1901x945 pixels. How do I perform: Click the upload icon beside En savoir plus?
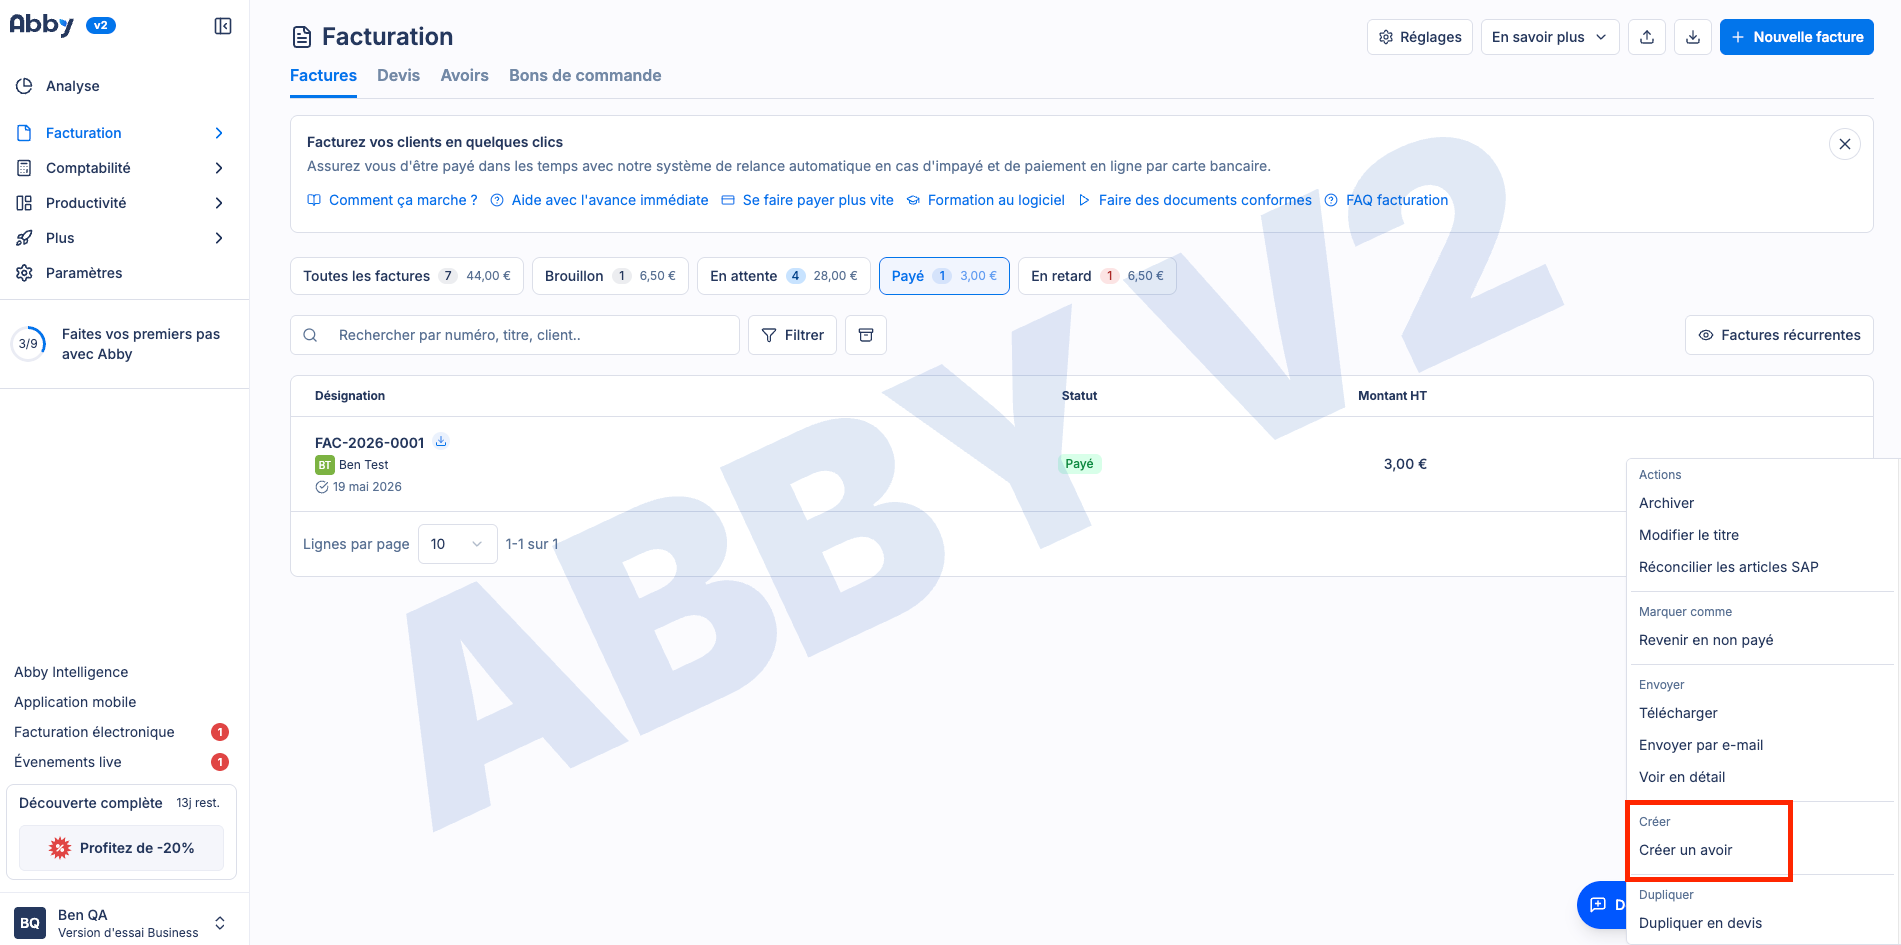(1647, 37)
